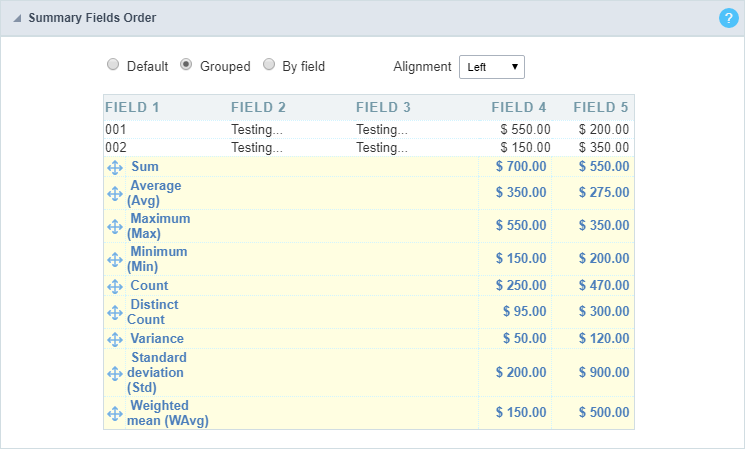Click the blue help question mark icon
This screenshot has height=449, width=745.
coord(727,18)
